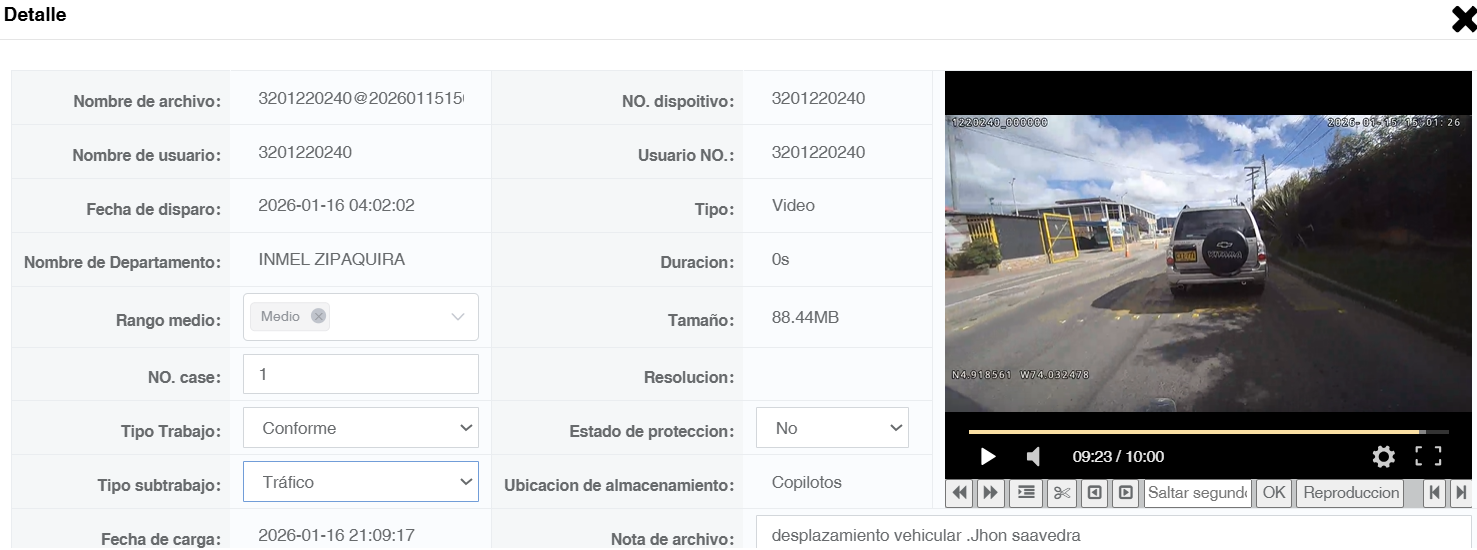Remove the Medio tag

coord(318,316)
